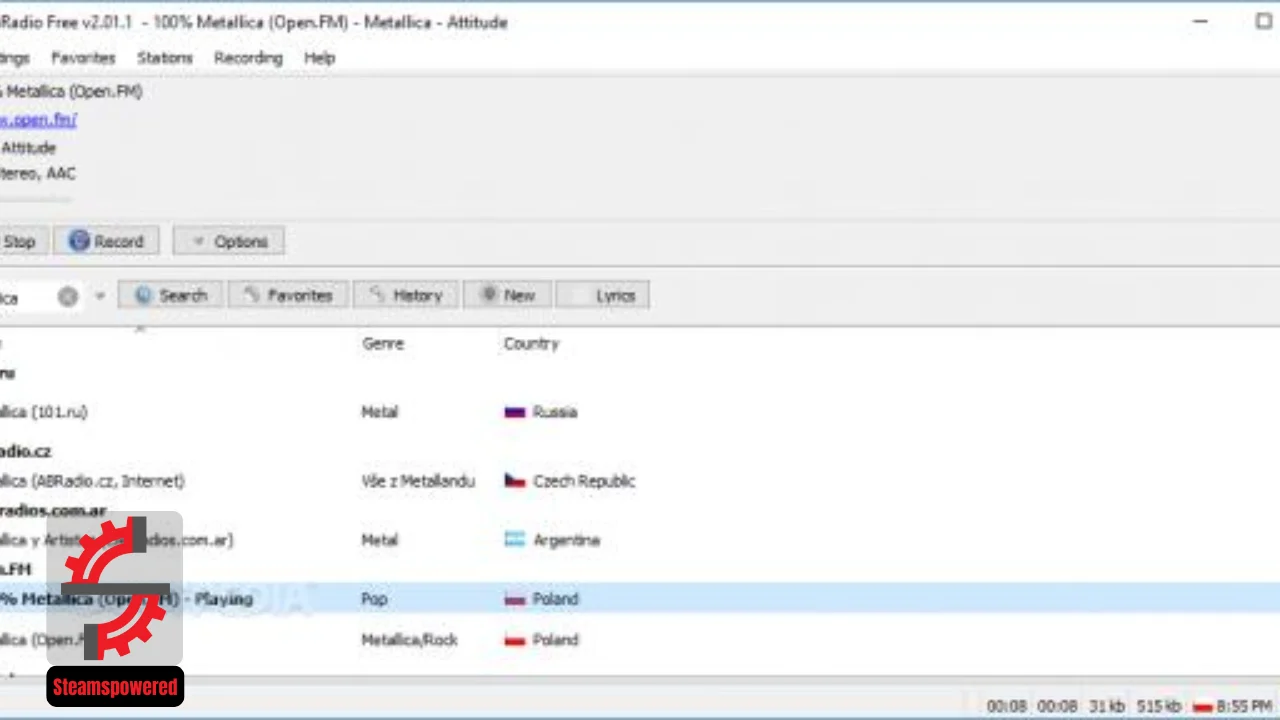The width and height of the screenshot is (1280, 720).
Task: Open the Recording menu
Action: tap(248, 58)
